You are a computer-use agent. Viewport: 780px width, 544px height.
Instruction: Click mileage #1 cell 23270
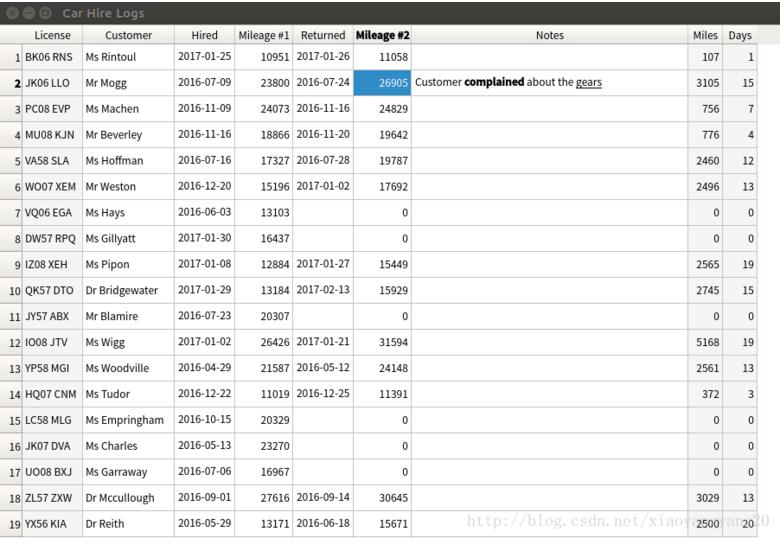click(x=264, y=446)
